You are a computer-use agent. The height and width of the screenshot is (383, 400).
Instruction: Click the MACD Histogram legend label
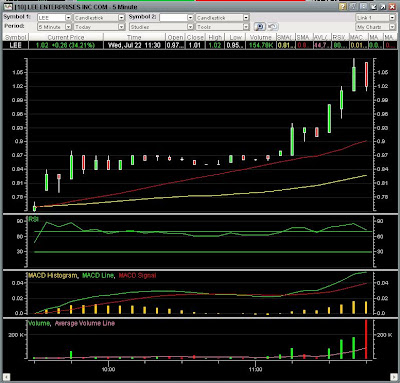pos(52,276)
